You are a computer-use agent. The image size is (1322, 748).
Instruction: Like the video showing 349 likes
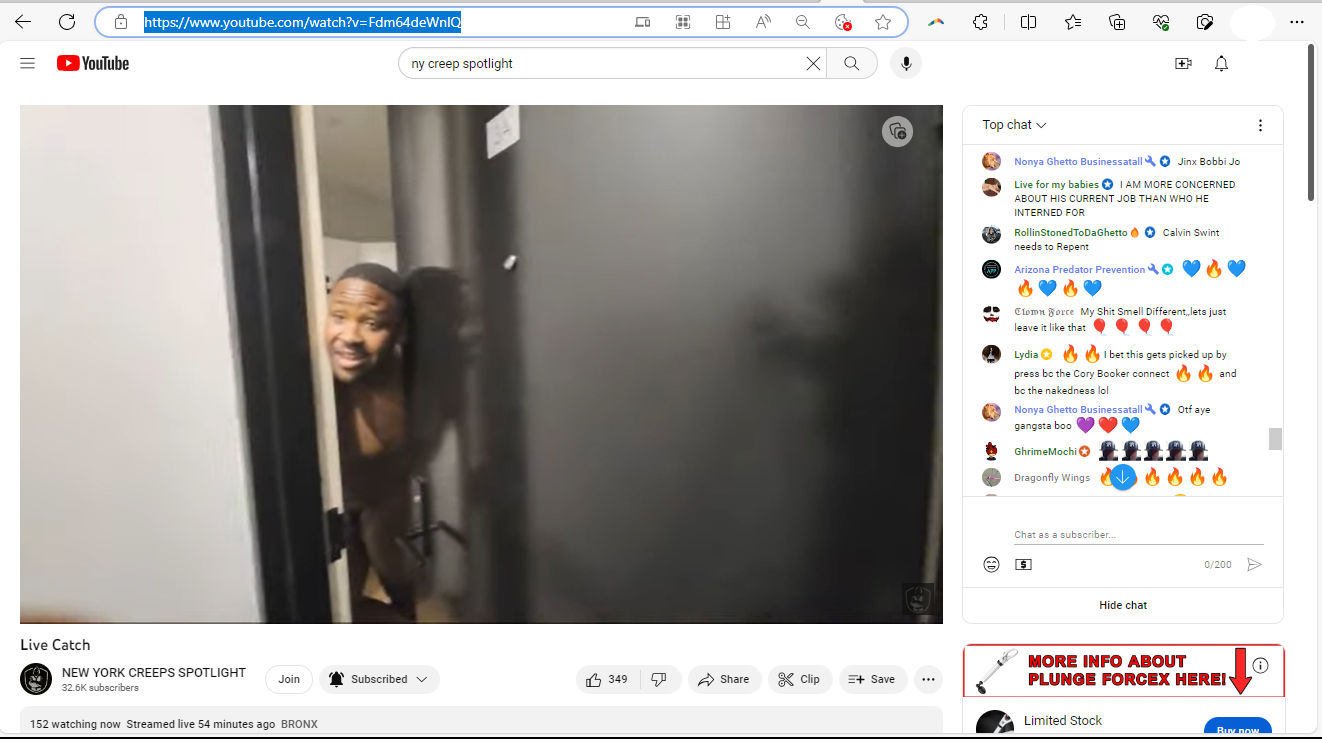(x=607, y=679)
